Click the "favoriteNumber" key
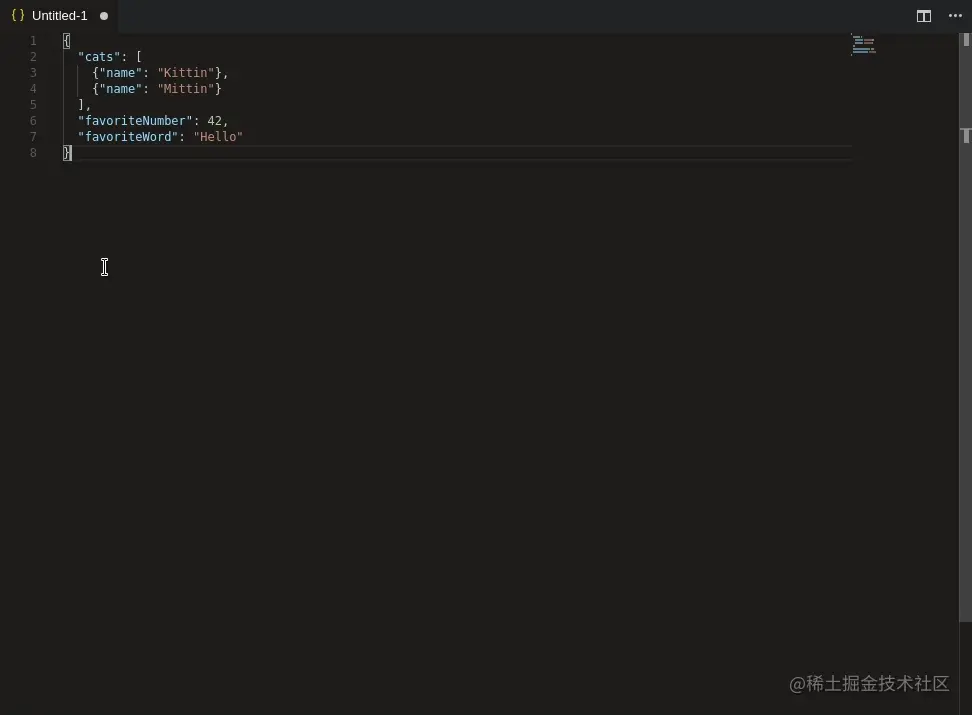 [x=135, y=121]
